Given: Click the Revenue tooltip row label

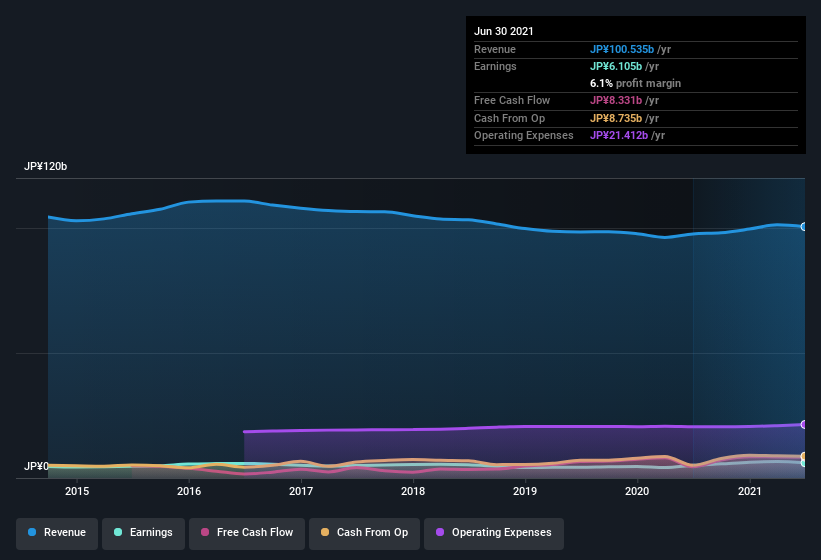Looking at the screenshot, I should tap(495, 49).
